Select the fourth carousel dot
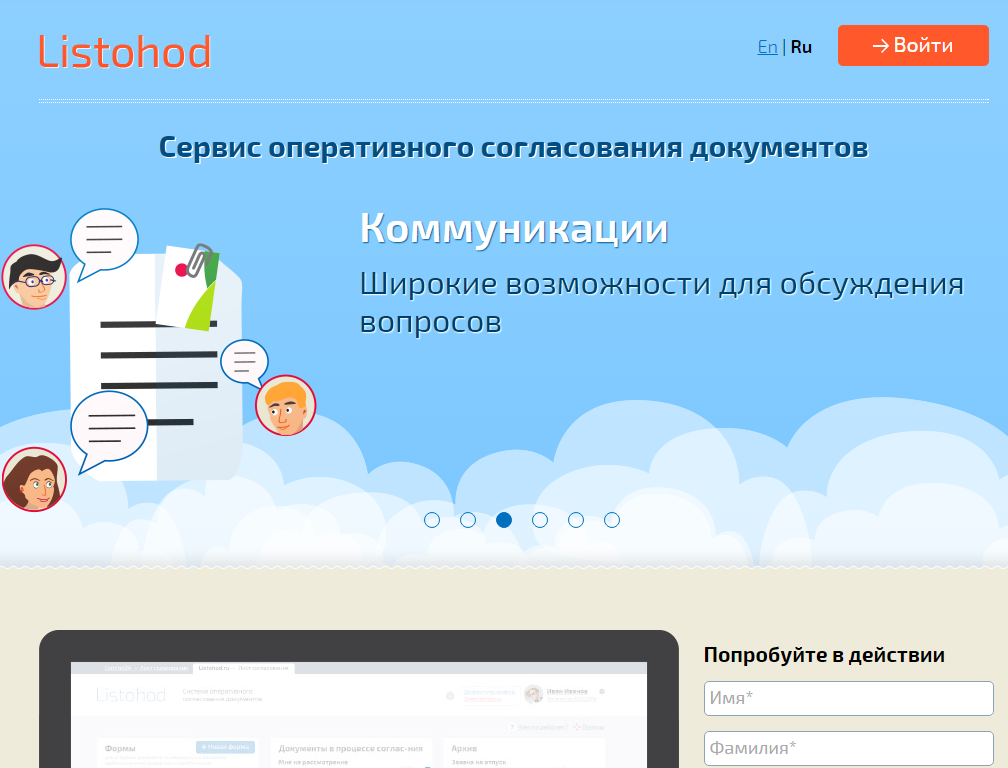 pos(540,520)
